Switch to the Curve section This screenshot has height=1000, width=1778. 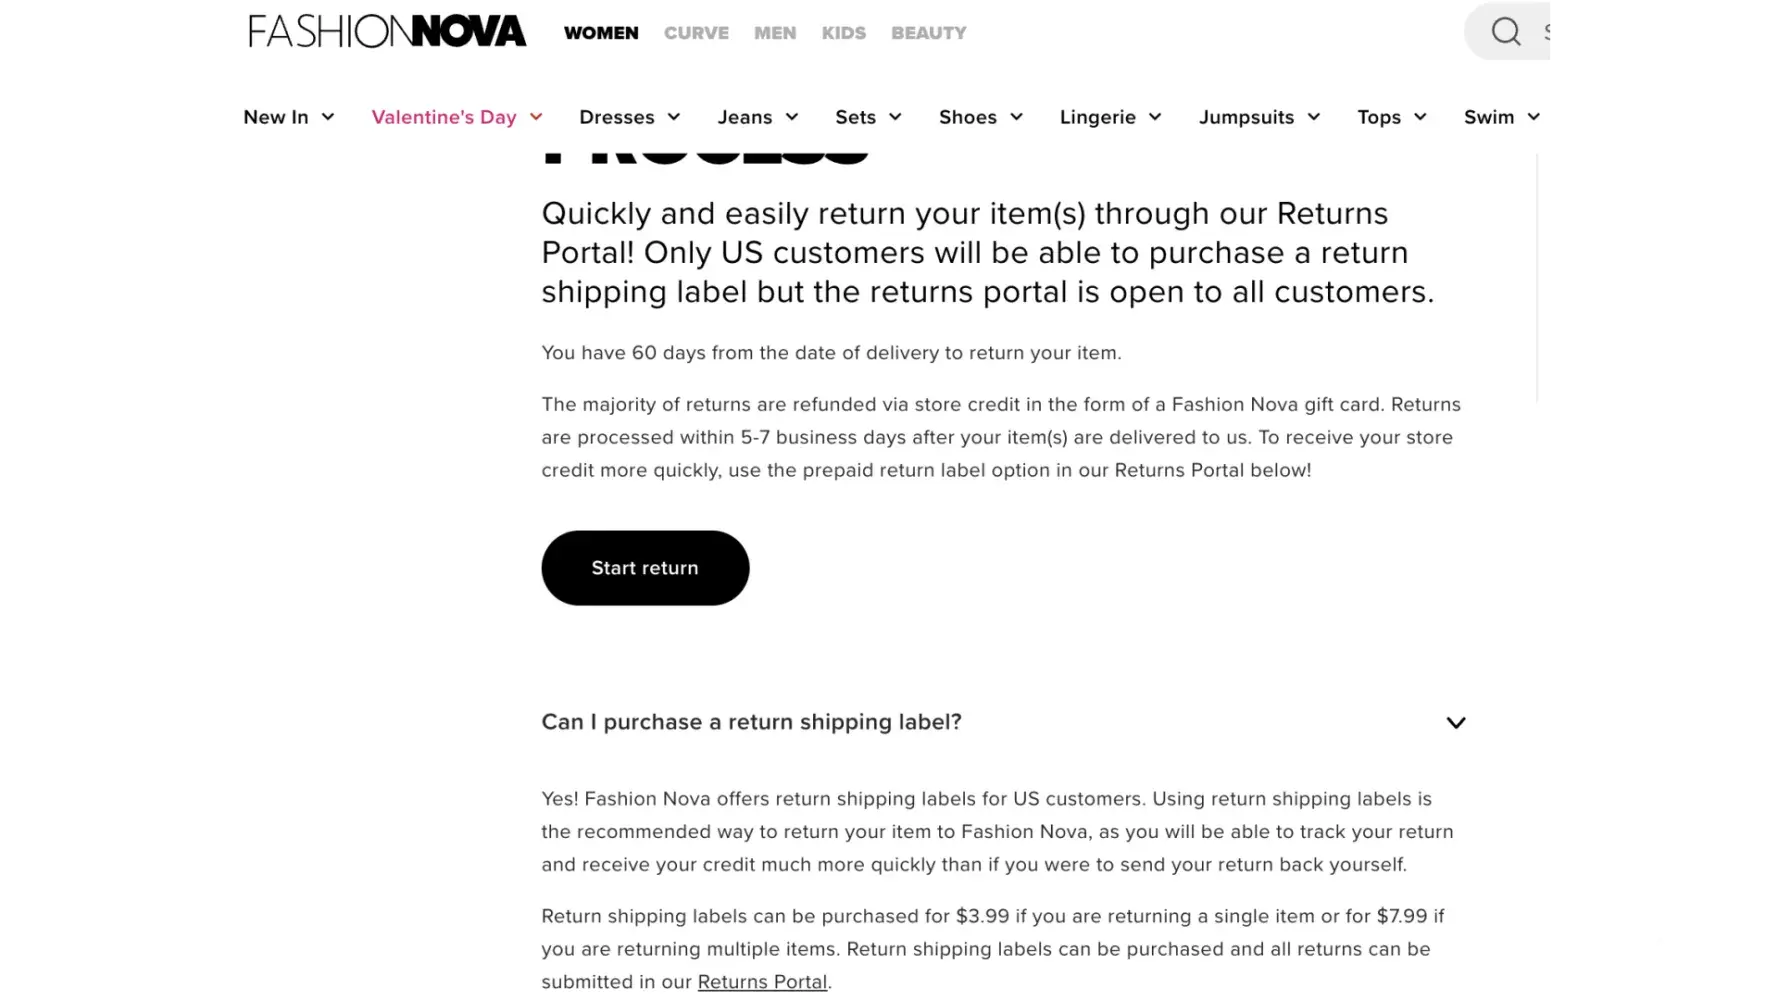pyautogui.click(x=696, y=33)
